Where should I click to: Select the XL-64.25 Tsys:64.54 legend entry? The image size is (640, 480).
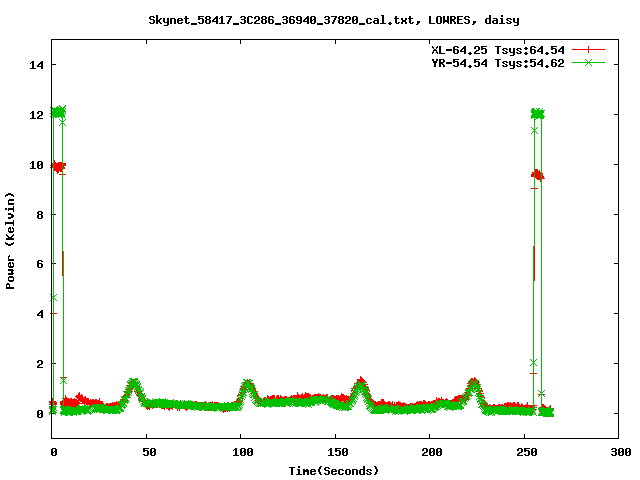pyautogui.click(x=498, y=50)
